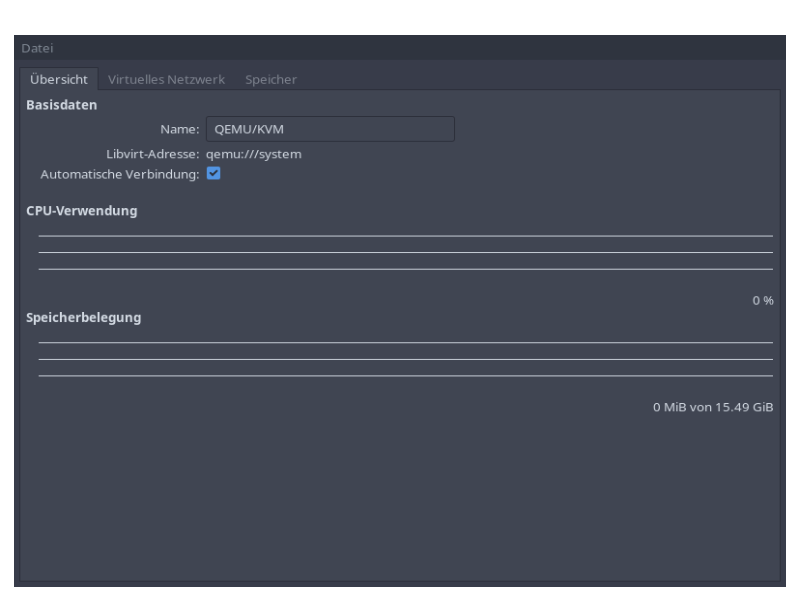Click the 0 % CPU usage value
Viewport: 800px width, 600px height.
(x=762, y=301)
